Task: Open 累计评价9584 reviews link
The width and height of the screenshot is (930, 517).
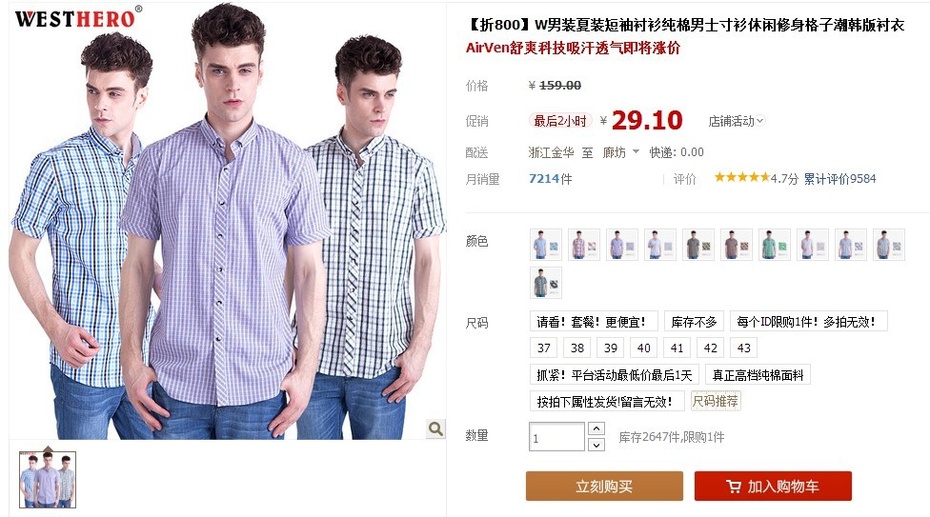Action: (840, 178)
